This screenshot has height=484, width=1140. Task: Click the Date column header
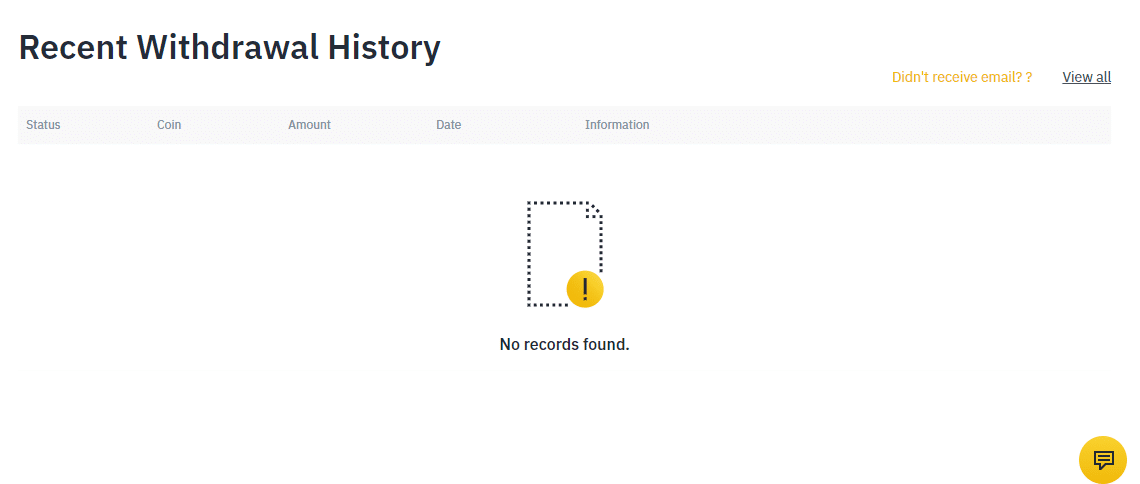point(449,125)
